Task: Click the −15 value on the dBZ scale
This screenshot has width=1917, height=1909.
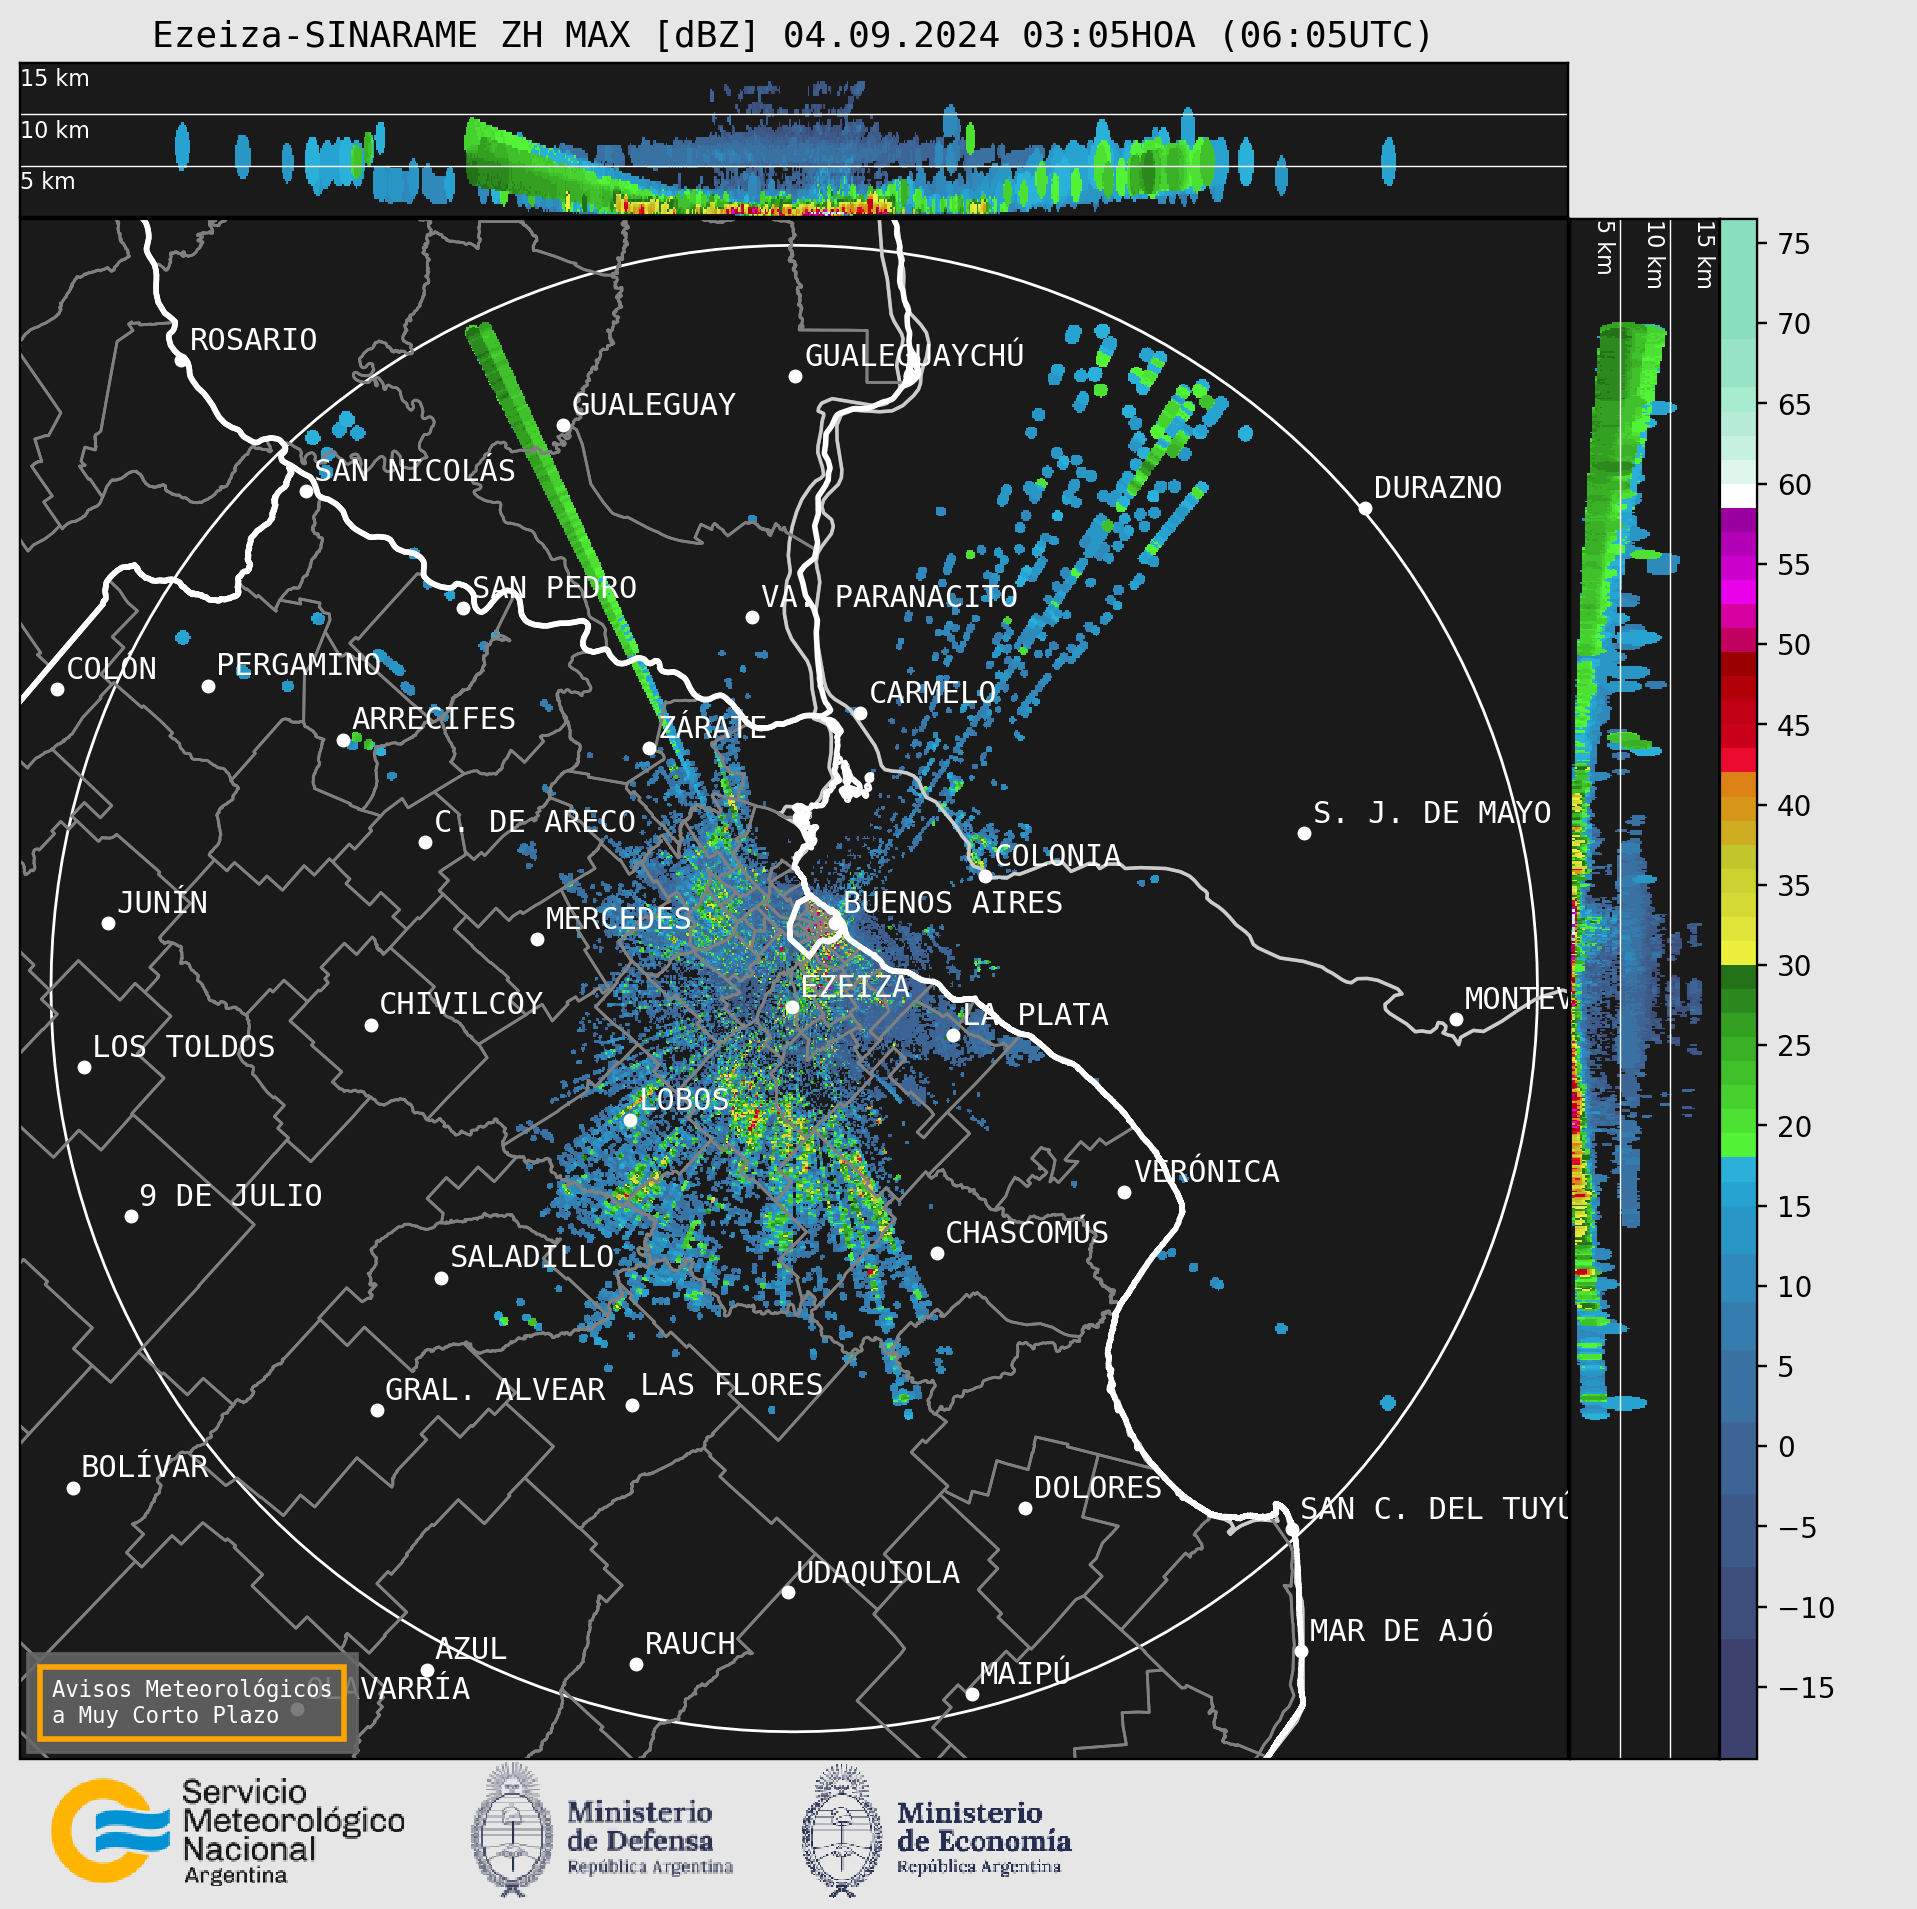Action: pos(1806,1689)
